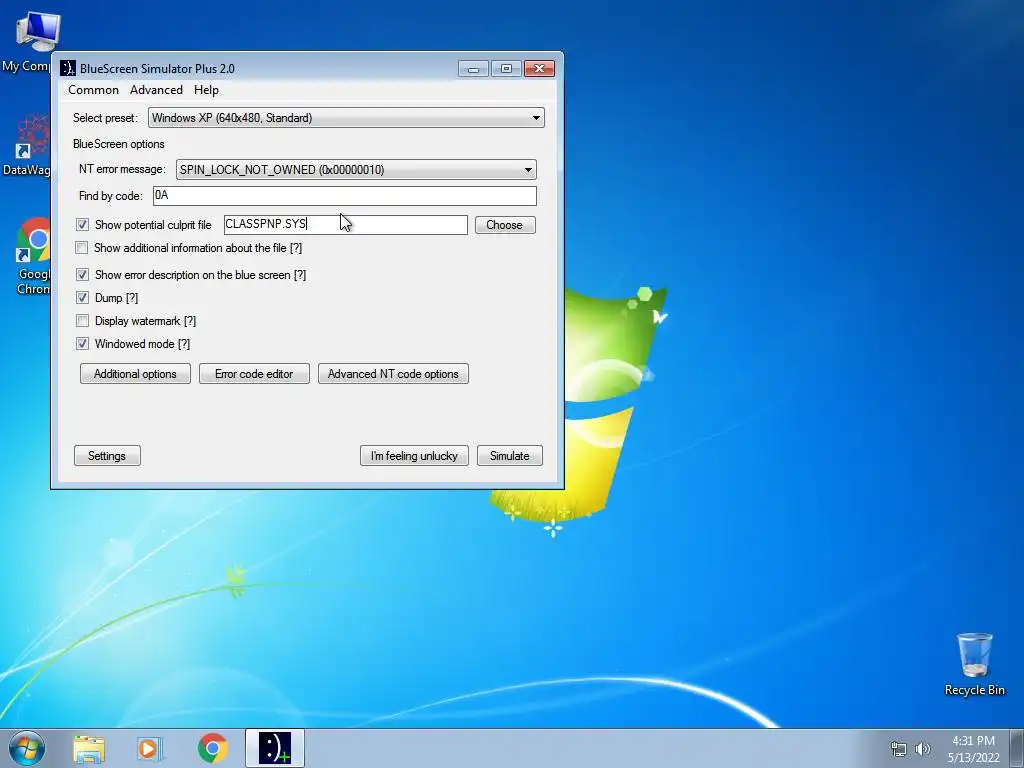
Task: Close the BlueScreen Simulator window
Action: click(539, 69)
